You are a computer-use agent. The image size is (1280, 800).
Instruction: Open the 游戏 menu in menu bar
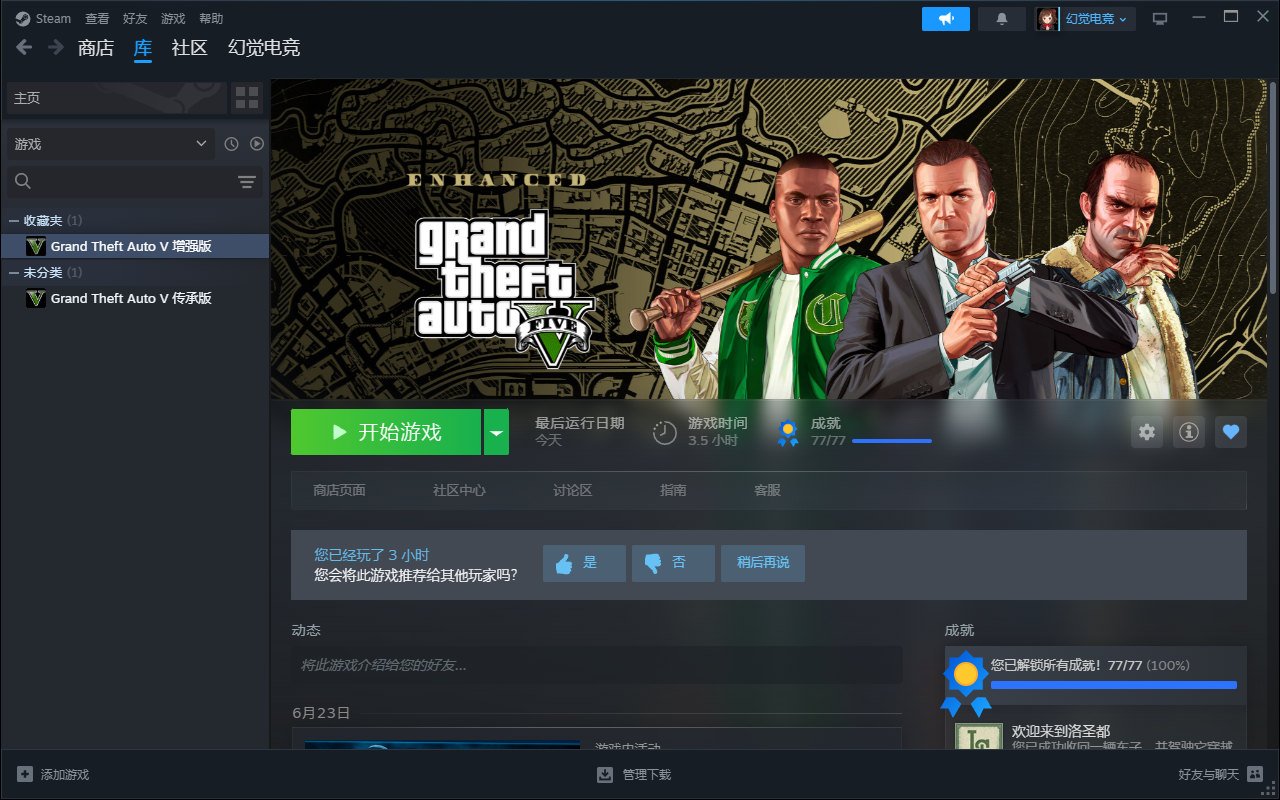[173, 19]
